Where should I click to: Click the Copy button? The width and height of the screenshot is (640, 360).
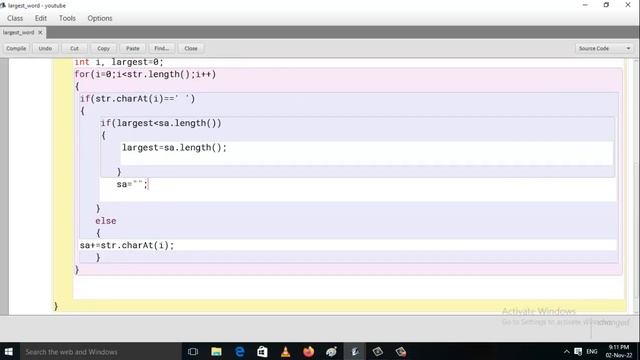[x=103, y=48]
